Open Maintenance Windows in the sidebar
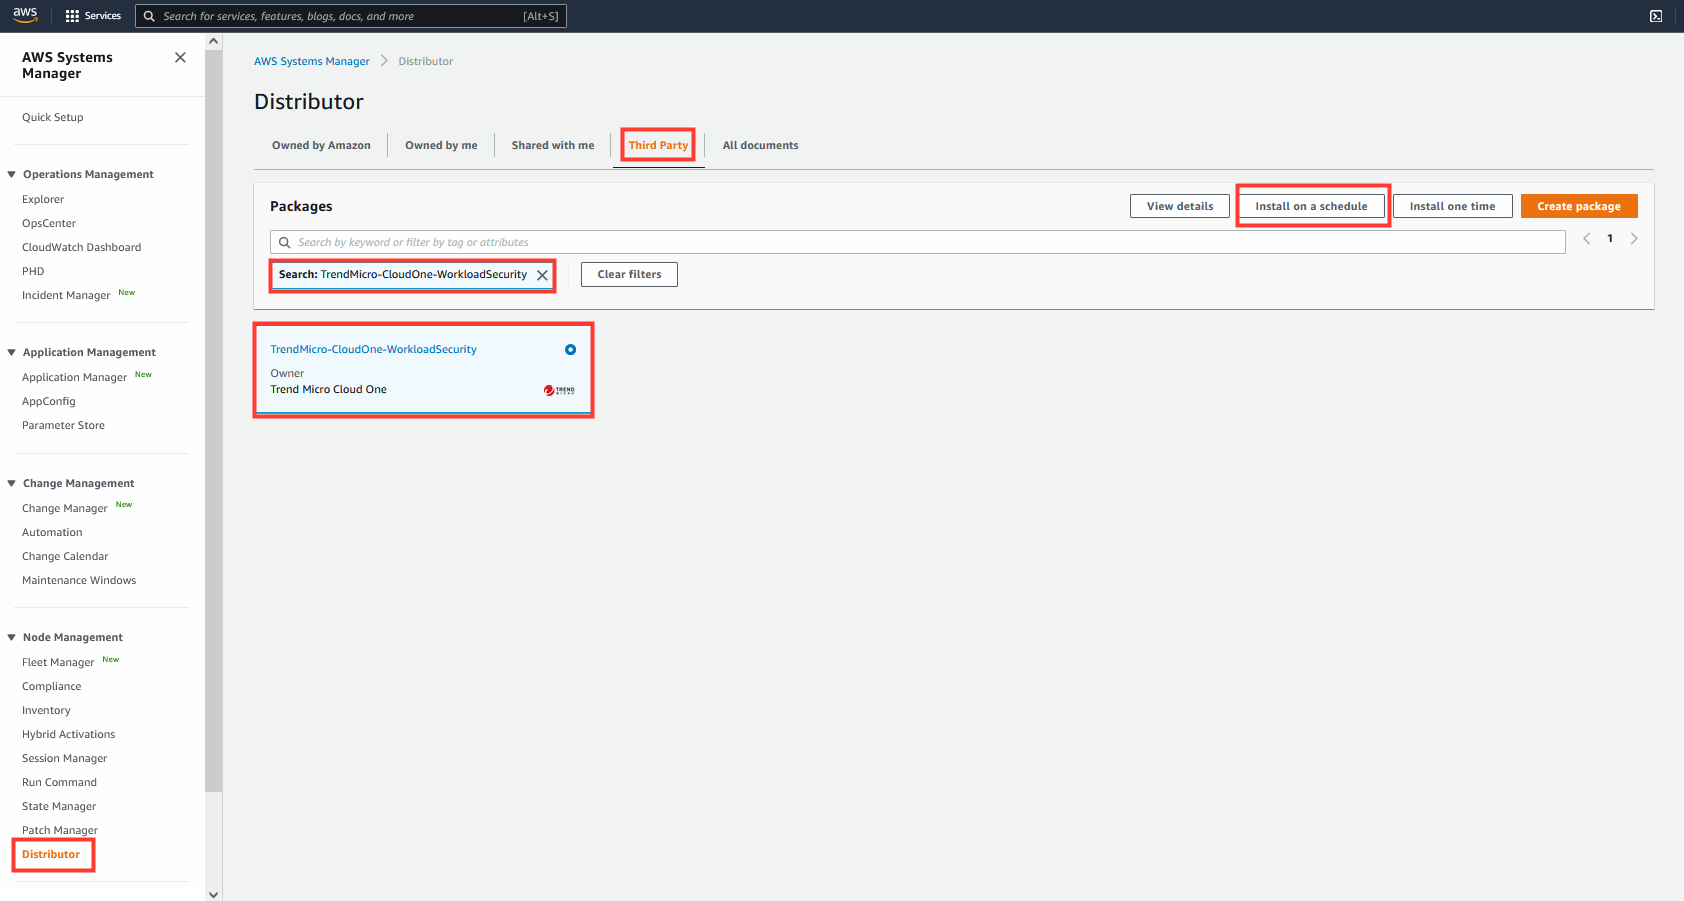 79,580
